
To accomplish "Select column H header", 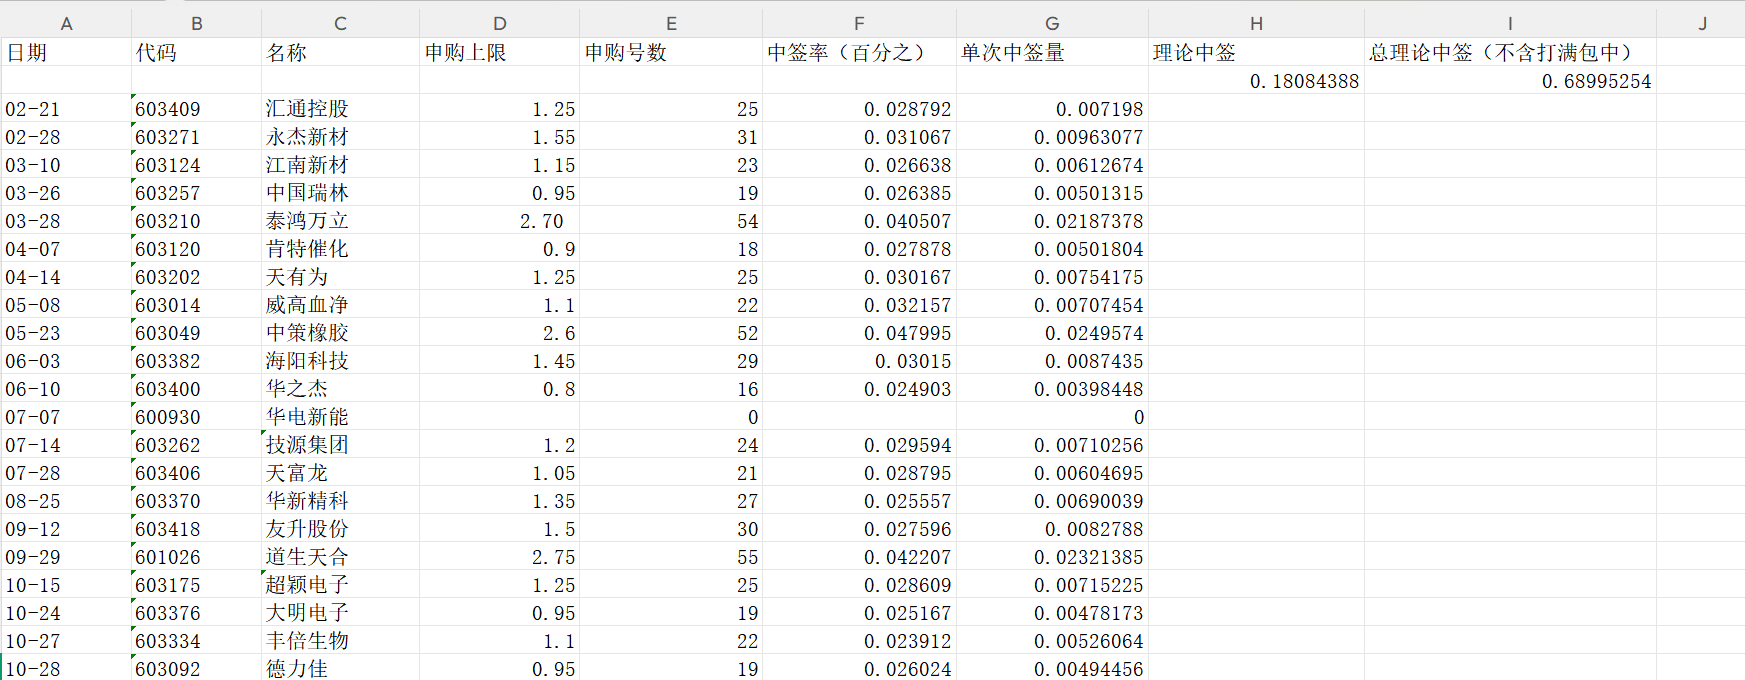I will pos(1256,23).
